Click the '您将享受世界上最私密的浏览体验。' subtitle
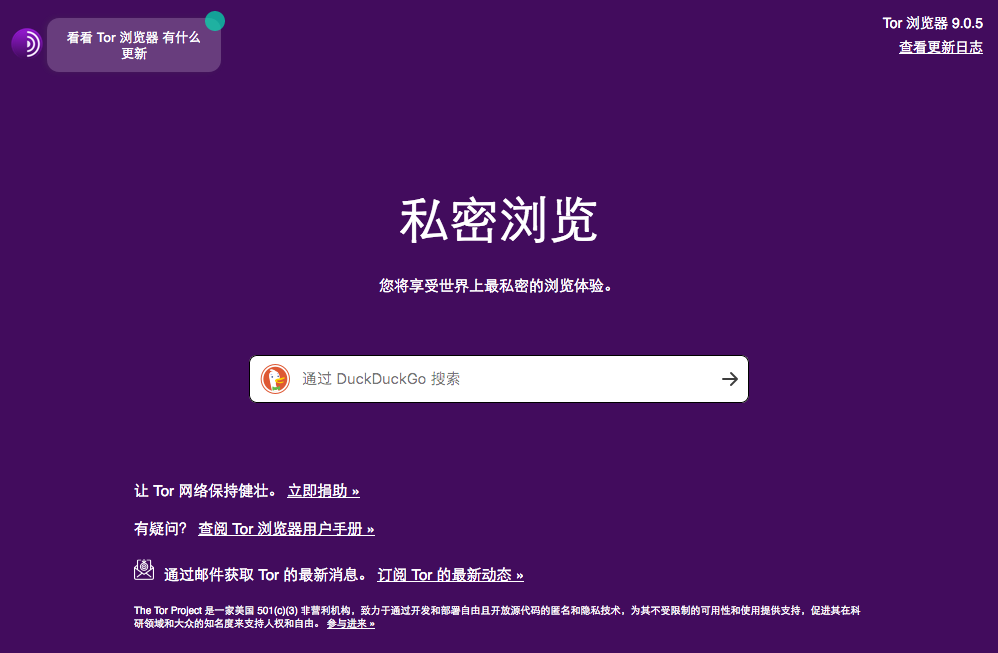 [x=495, y=286]
